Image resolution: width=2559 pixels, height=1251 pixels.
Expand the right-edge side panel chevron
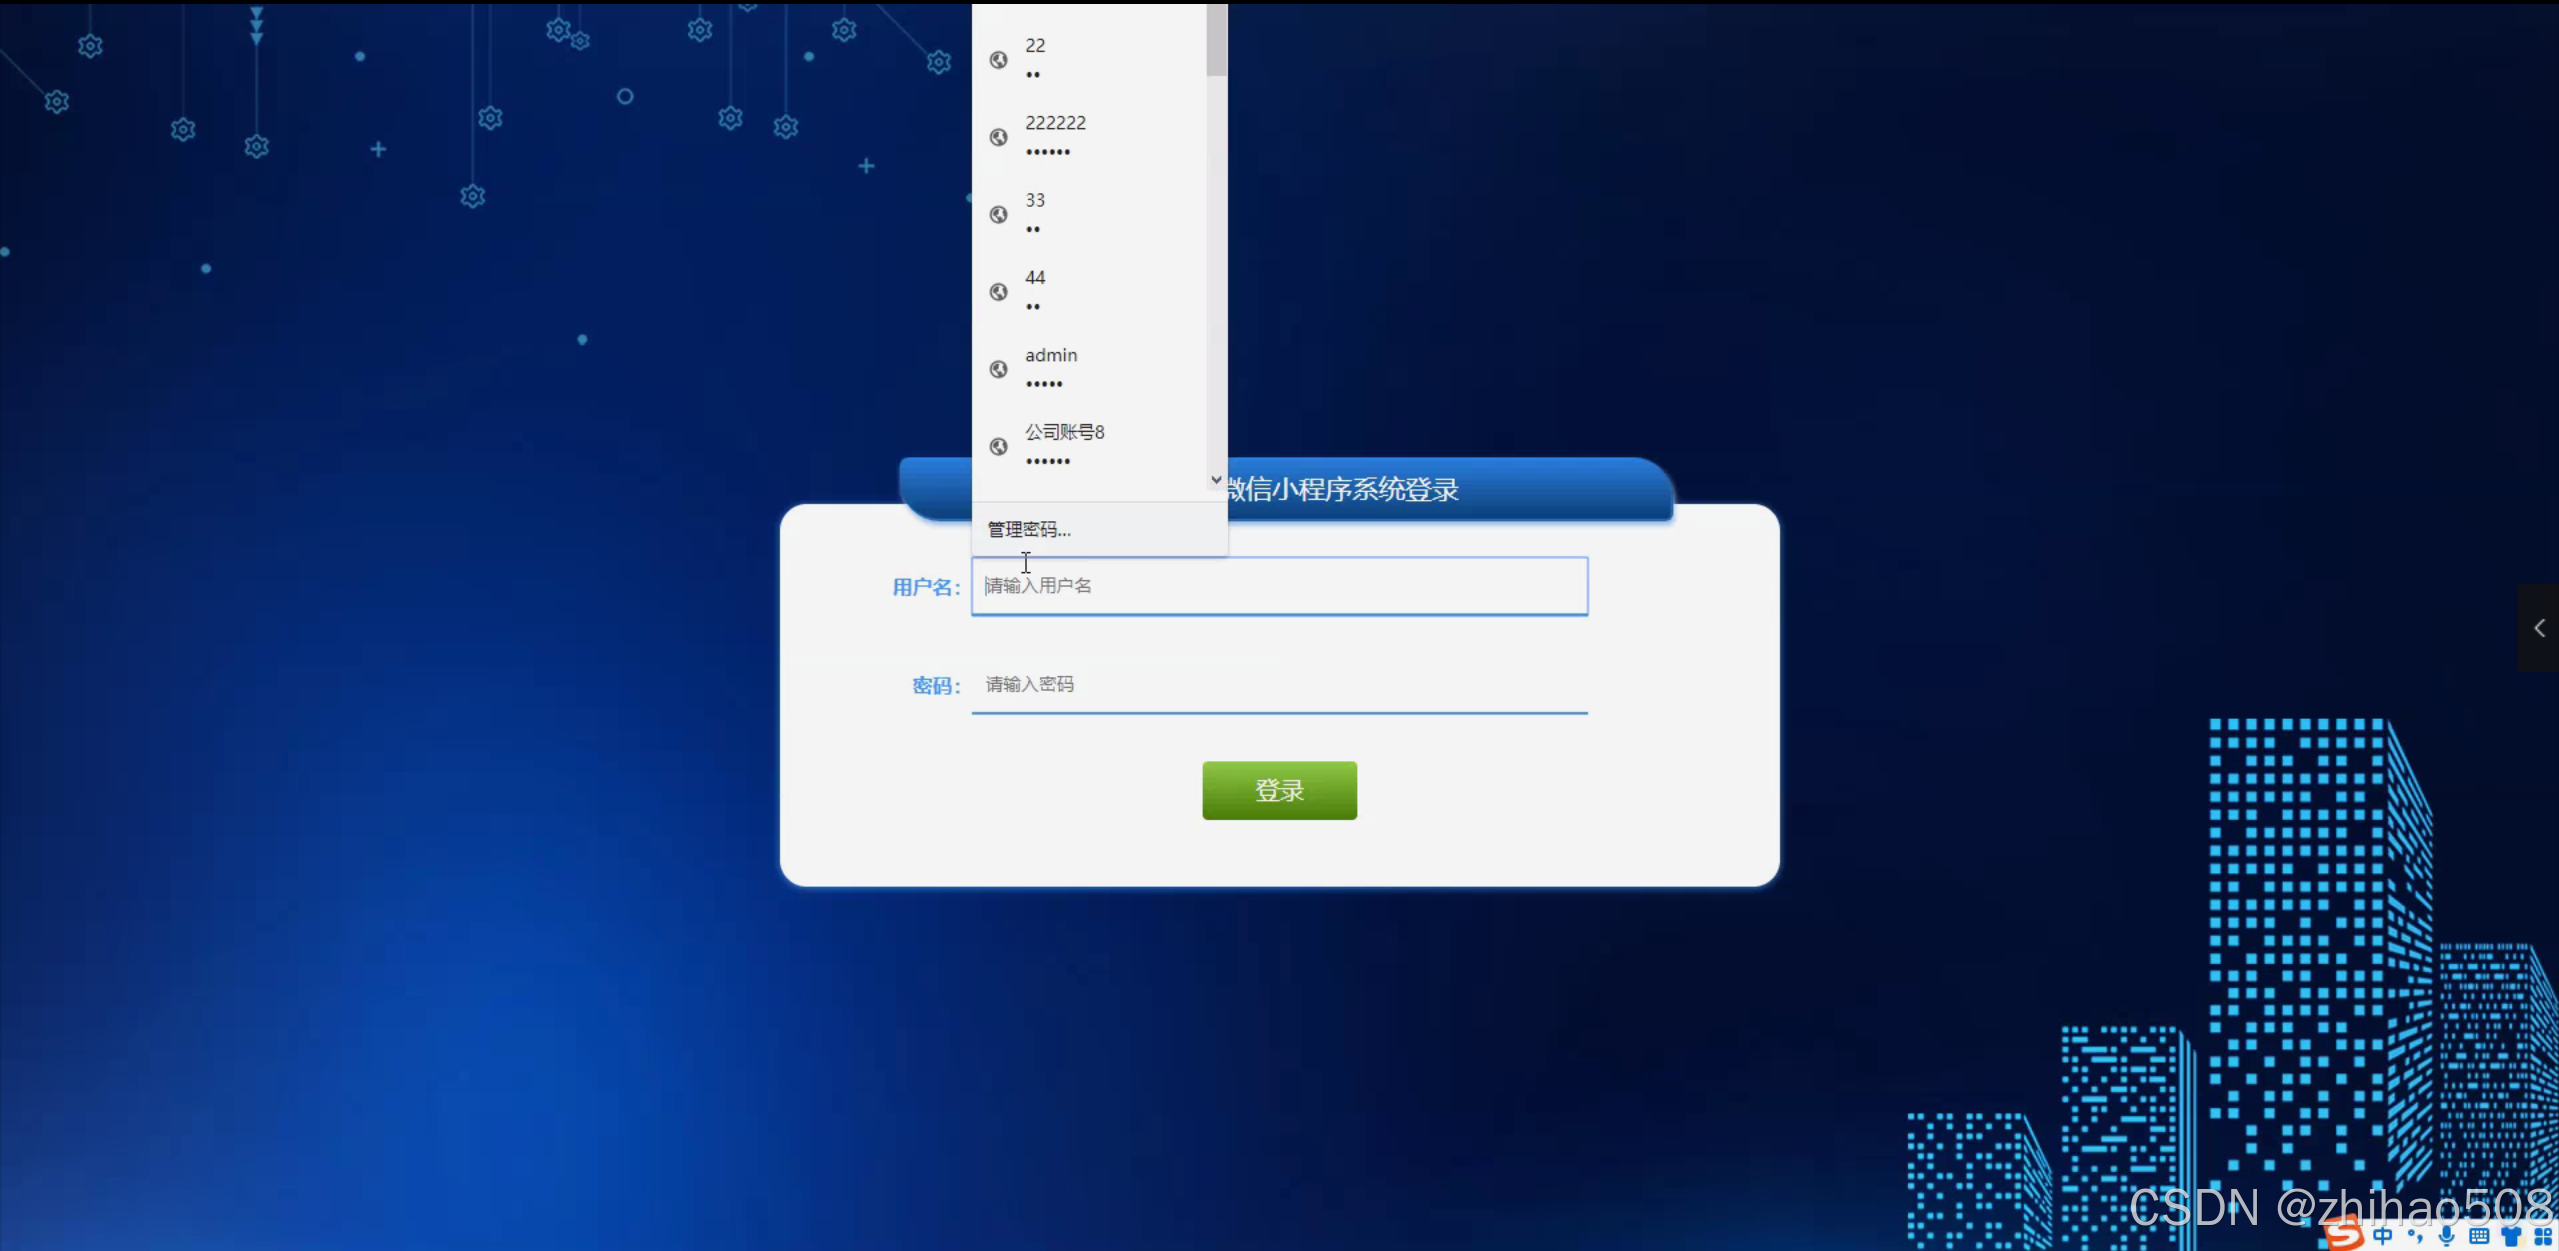click(2539, 628)
